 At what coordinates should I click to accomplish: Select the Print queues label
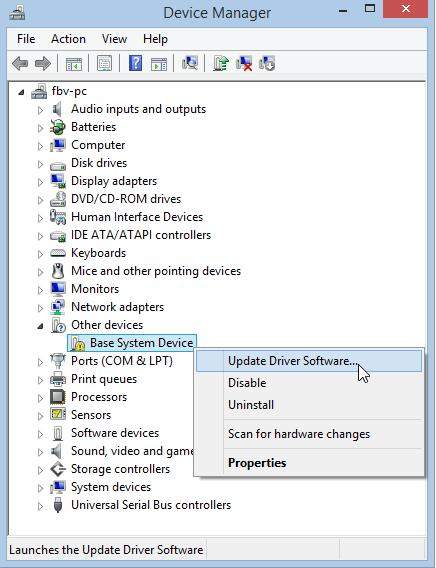click(x=104, y=379)
